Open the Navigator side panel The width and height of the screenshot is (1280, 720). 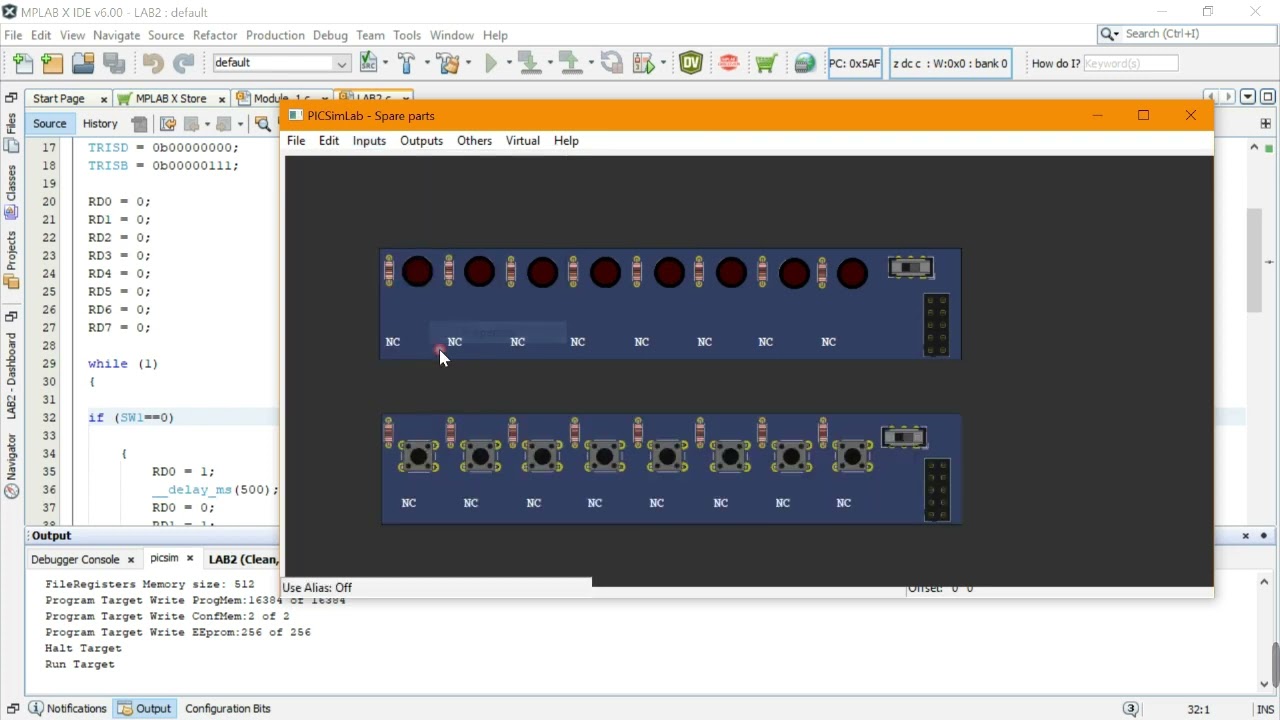(x=11, y=465)
